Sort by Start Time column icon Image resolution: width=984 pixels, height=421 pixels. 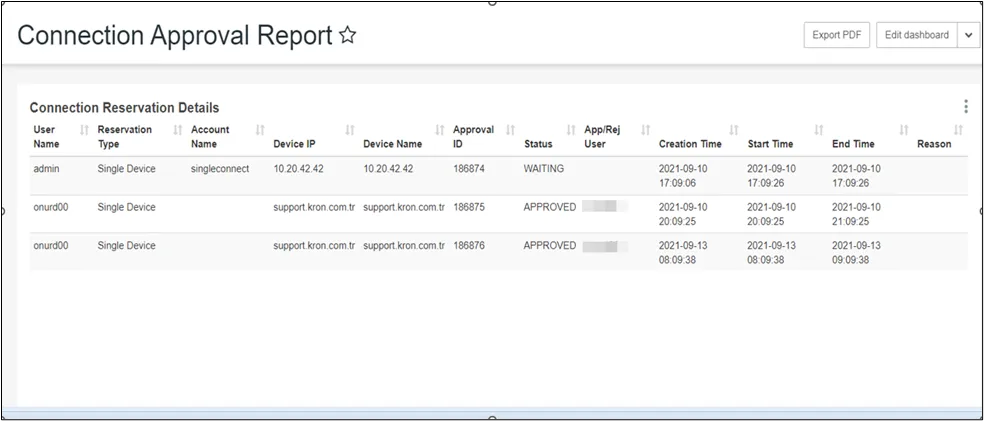coord(819,130)
